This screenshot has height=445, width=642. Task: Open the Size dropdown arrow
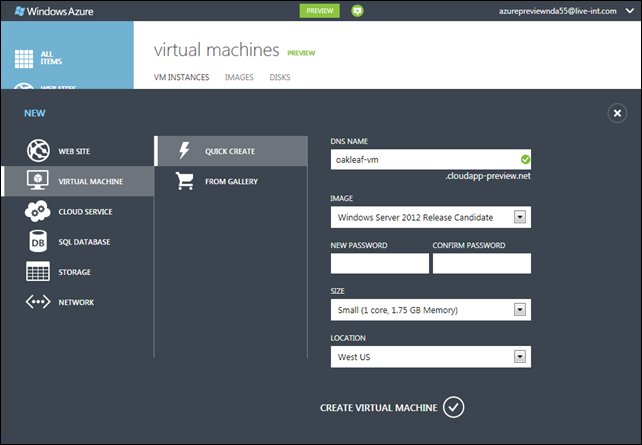520,310
